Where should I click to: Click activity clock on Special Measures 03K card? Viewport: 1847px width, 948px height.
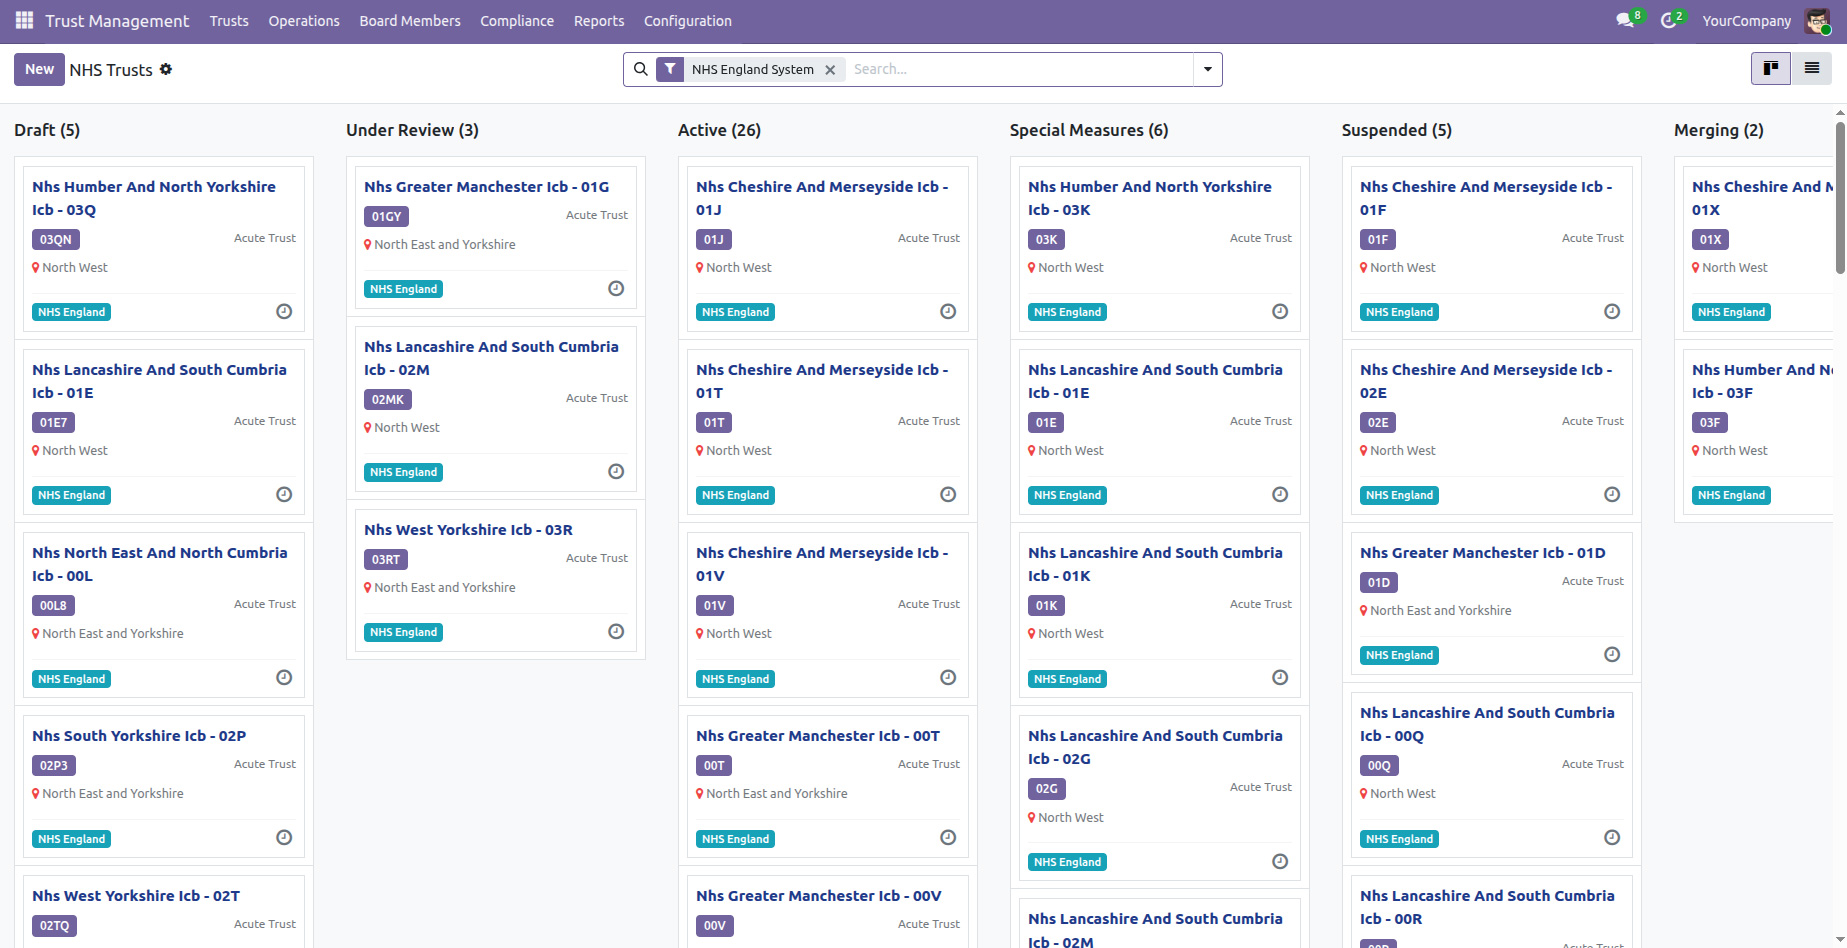click(1280, 312)
